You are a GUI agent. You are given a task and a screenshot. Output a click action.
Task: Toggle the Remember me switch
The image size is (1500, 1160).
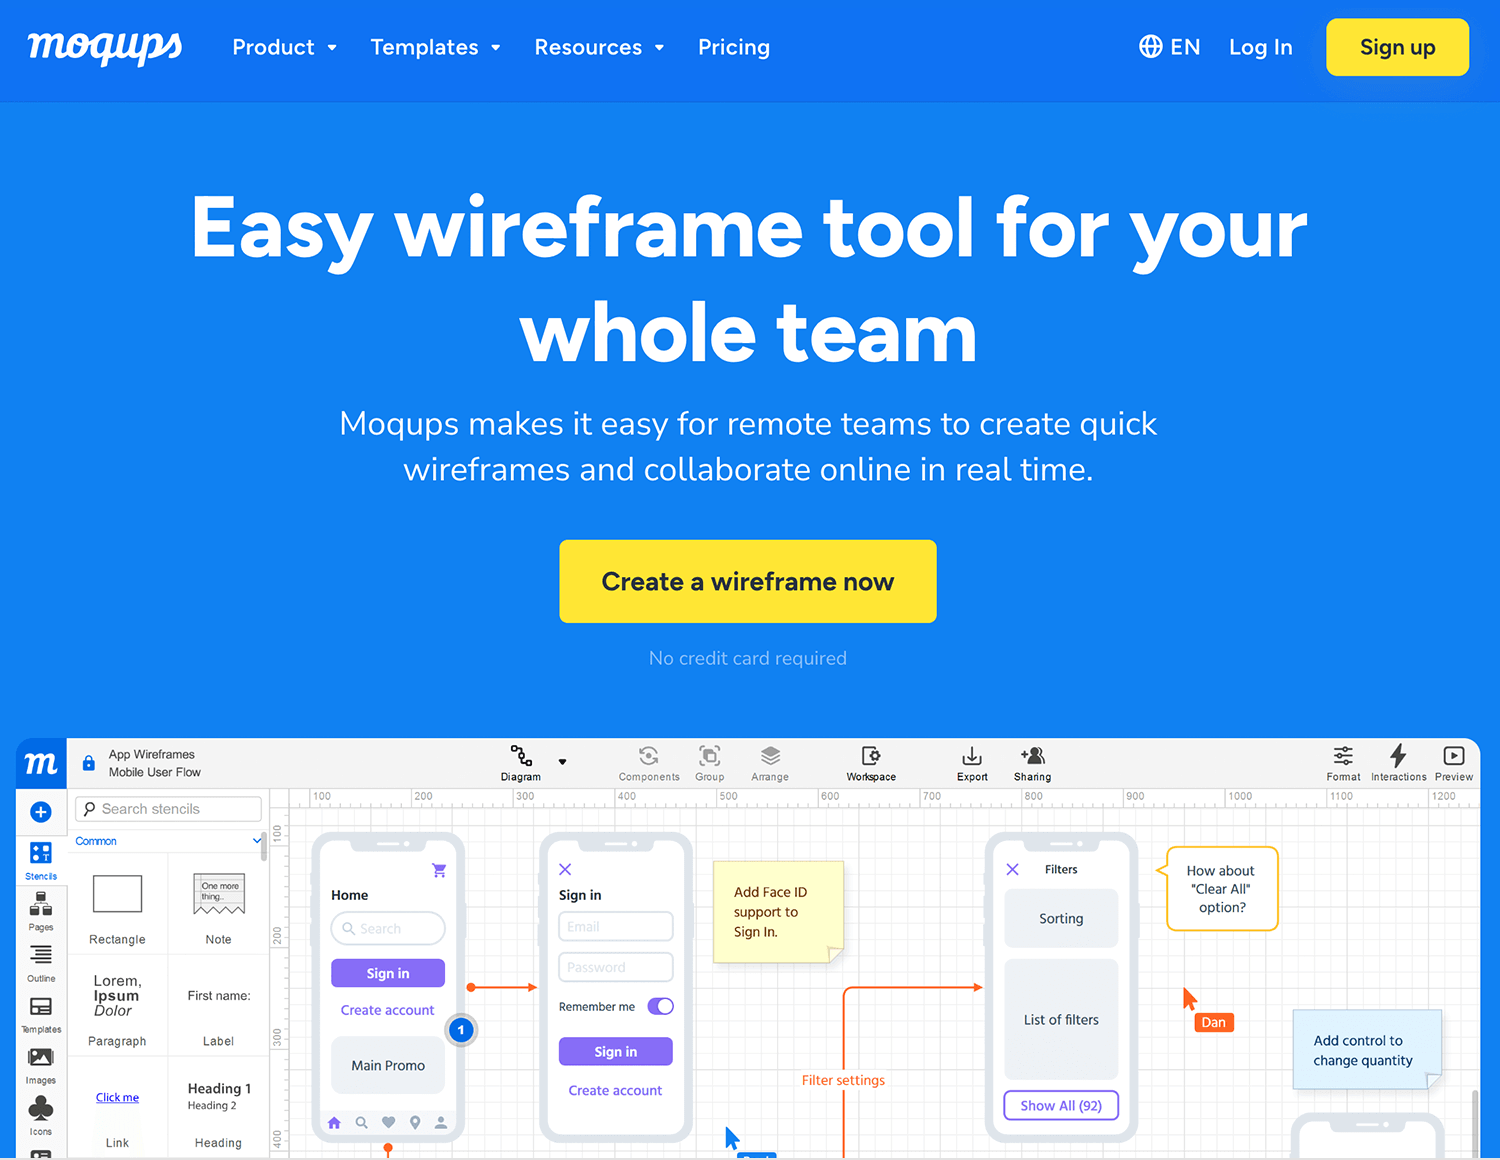point(661,1006)
